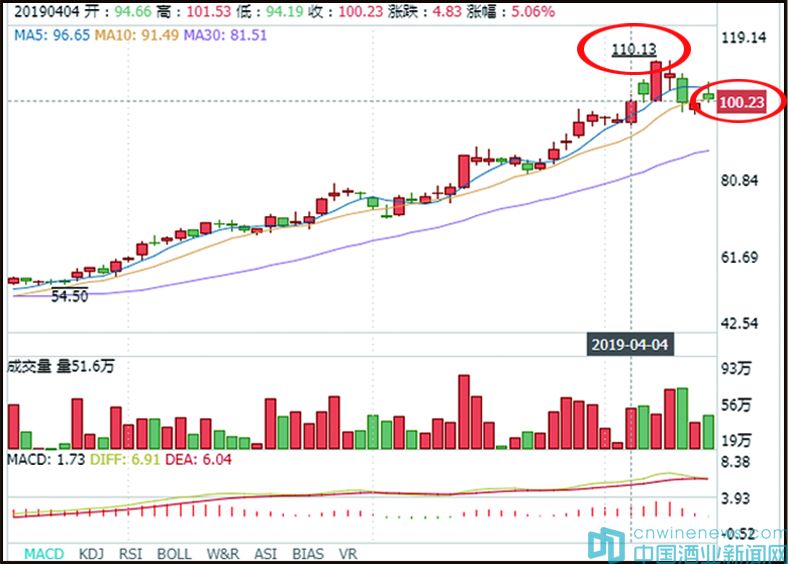Open the BIAS indicator tab

pyautogui.click(x=308, y=553)
